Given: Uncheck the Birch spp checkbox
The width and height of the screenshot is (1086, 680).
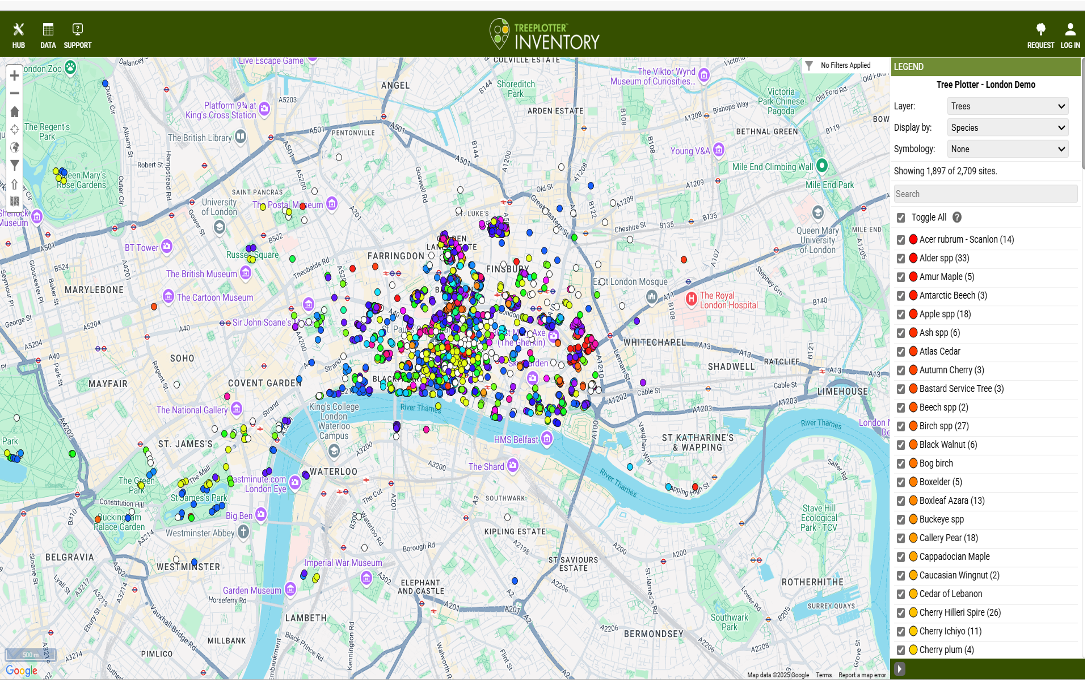Looking at the screenshot, I should click(x=901, y=427).
